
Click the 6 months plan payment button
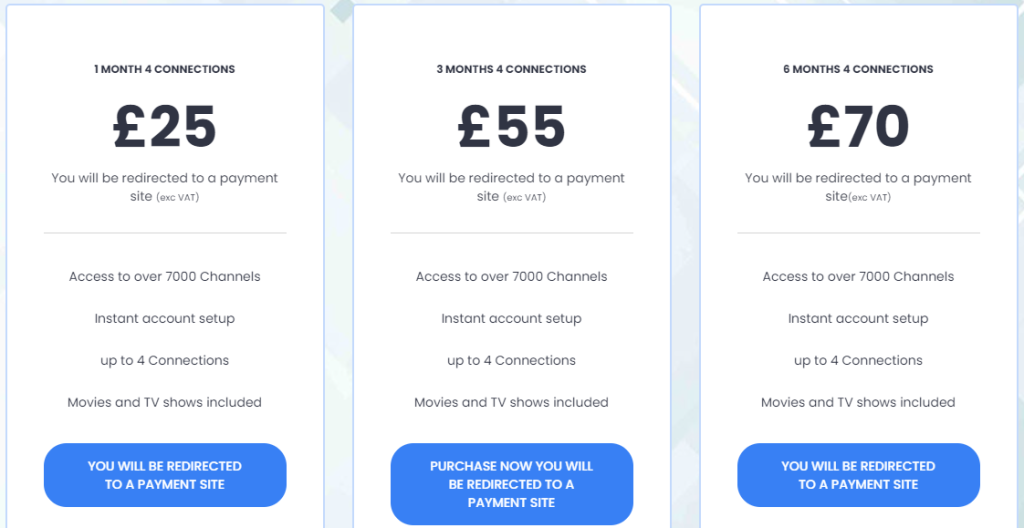[858, 475]
